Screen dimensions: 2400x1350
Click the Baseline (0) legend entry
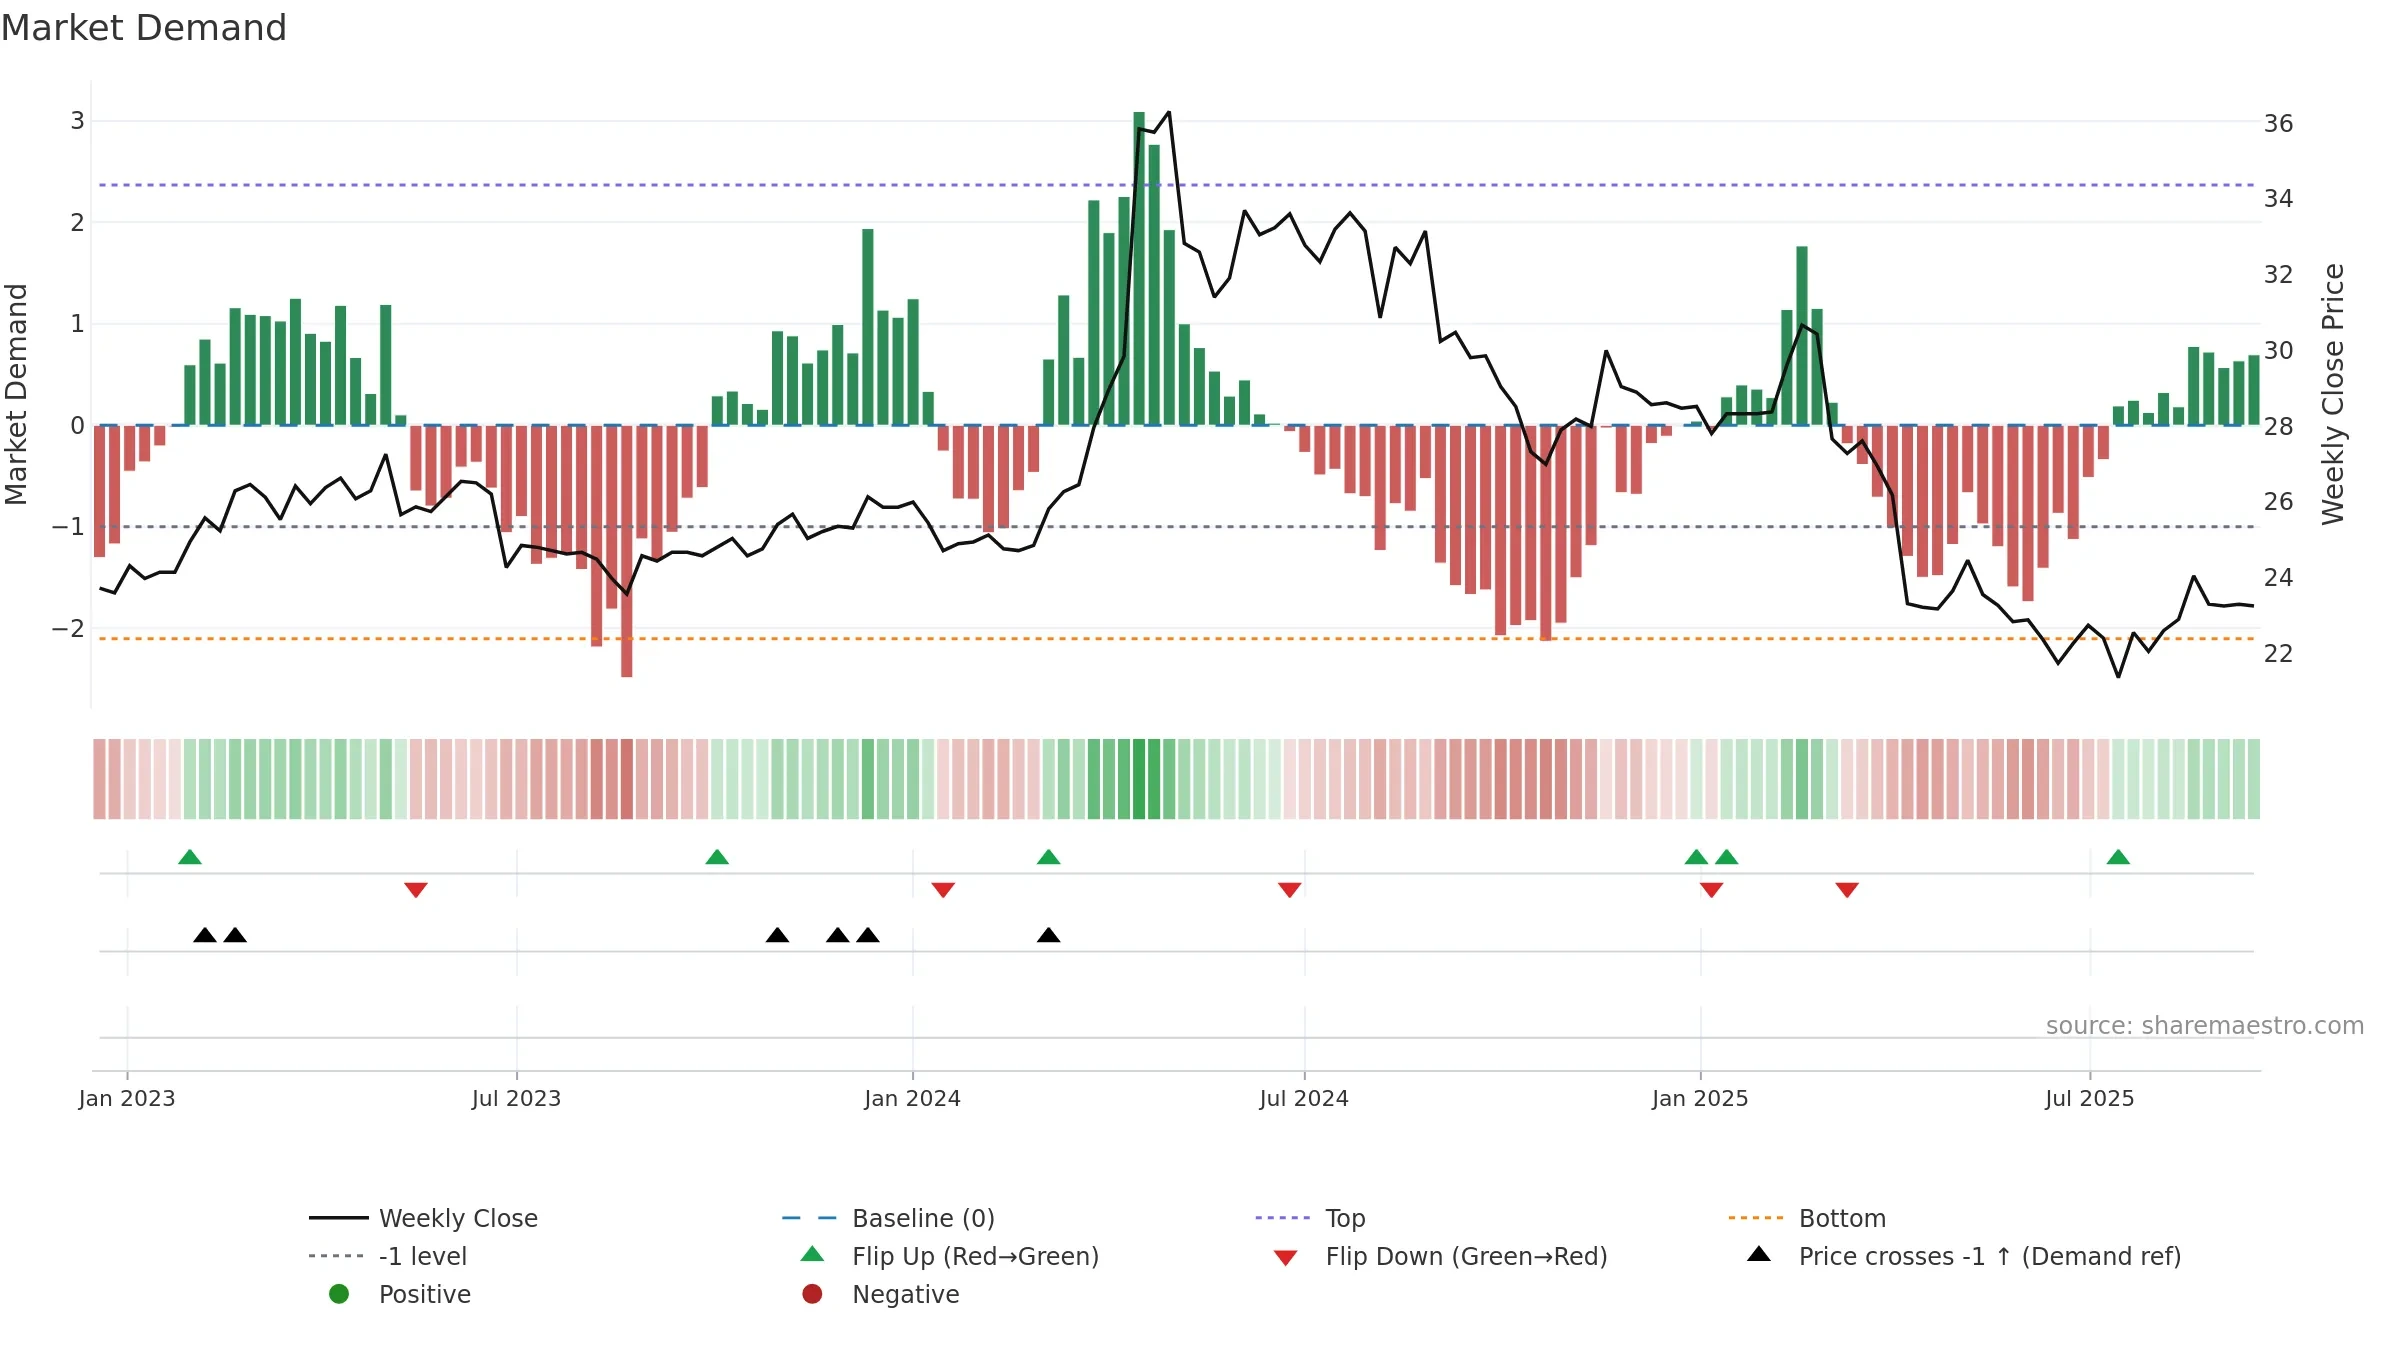[x=888, y=1218]
